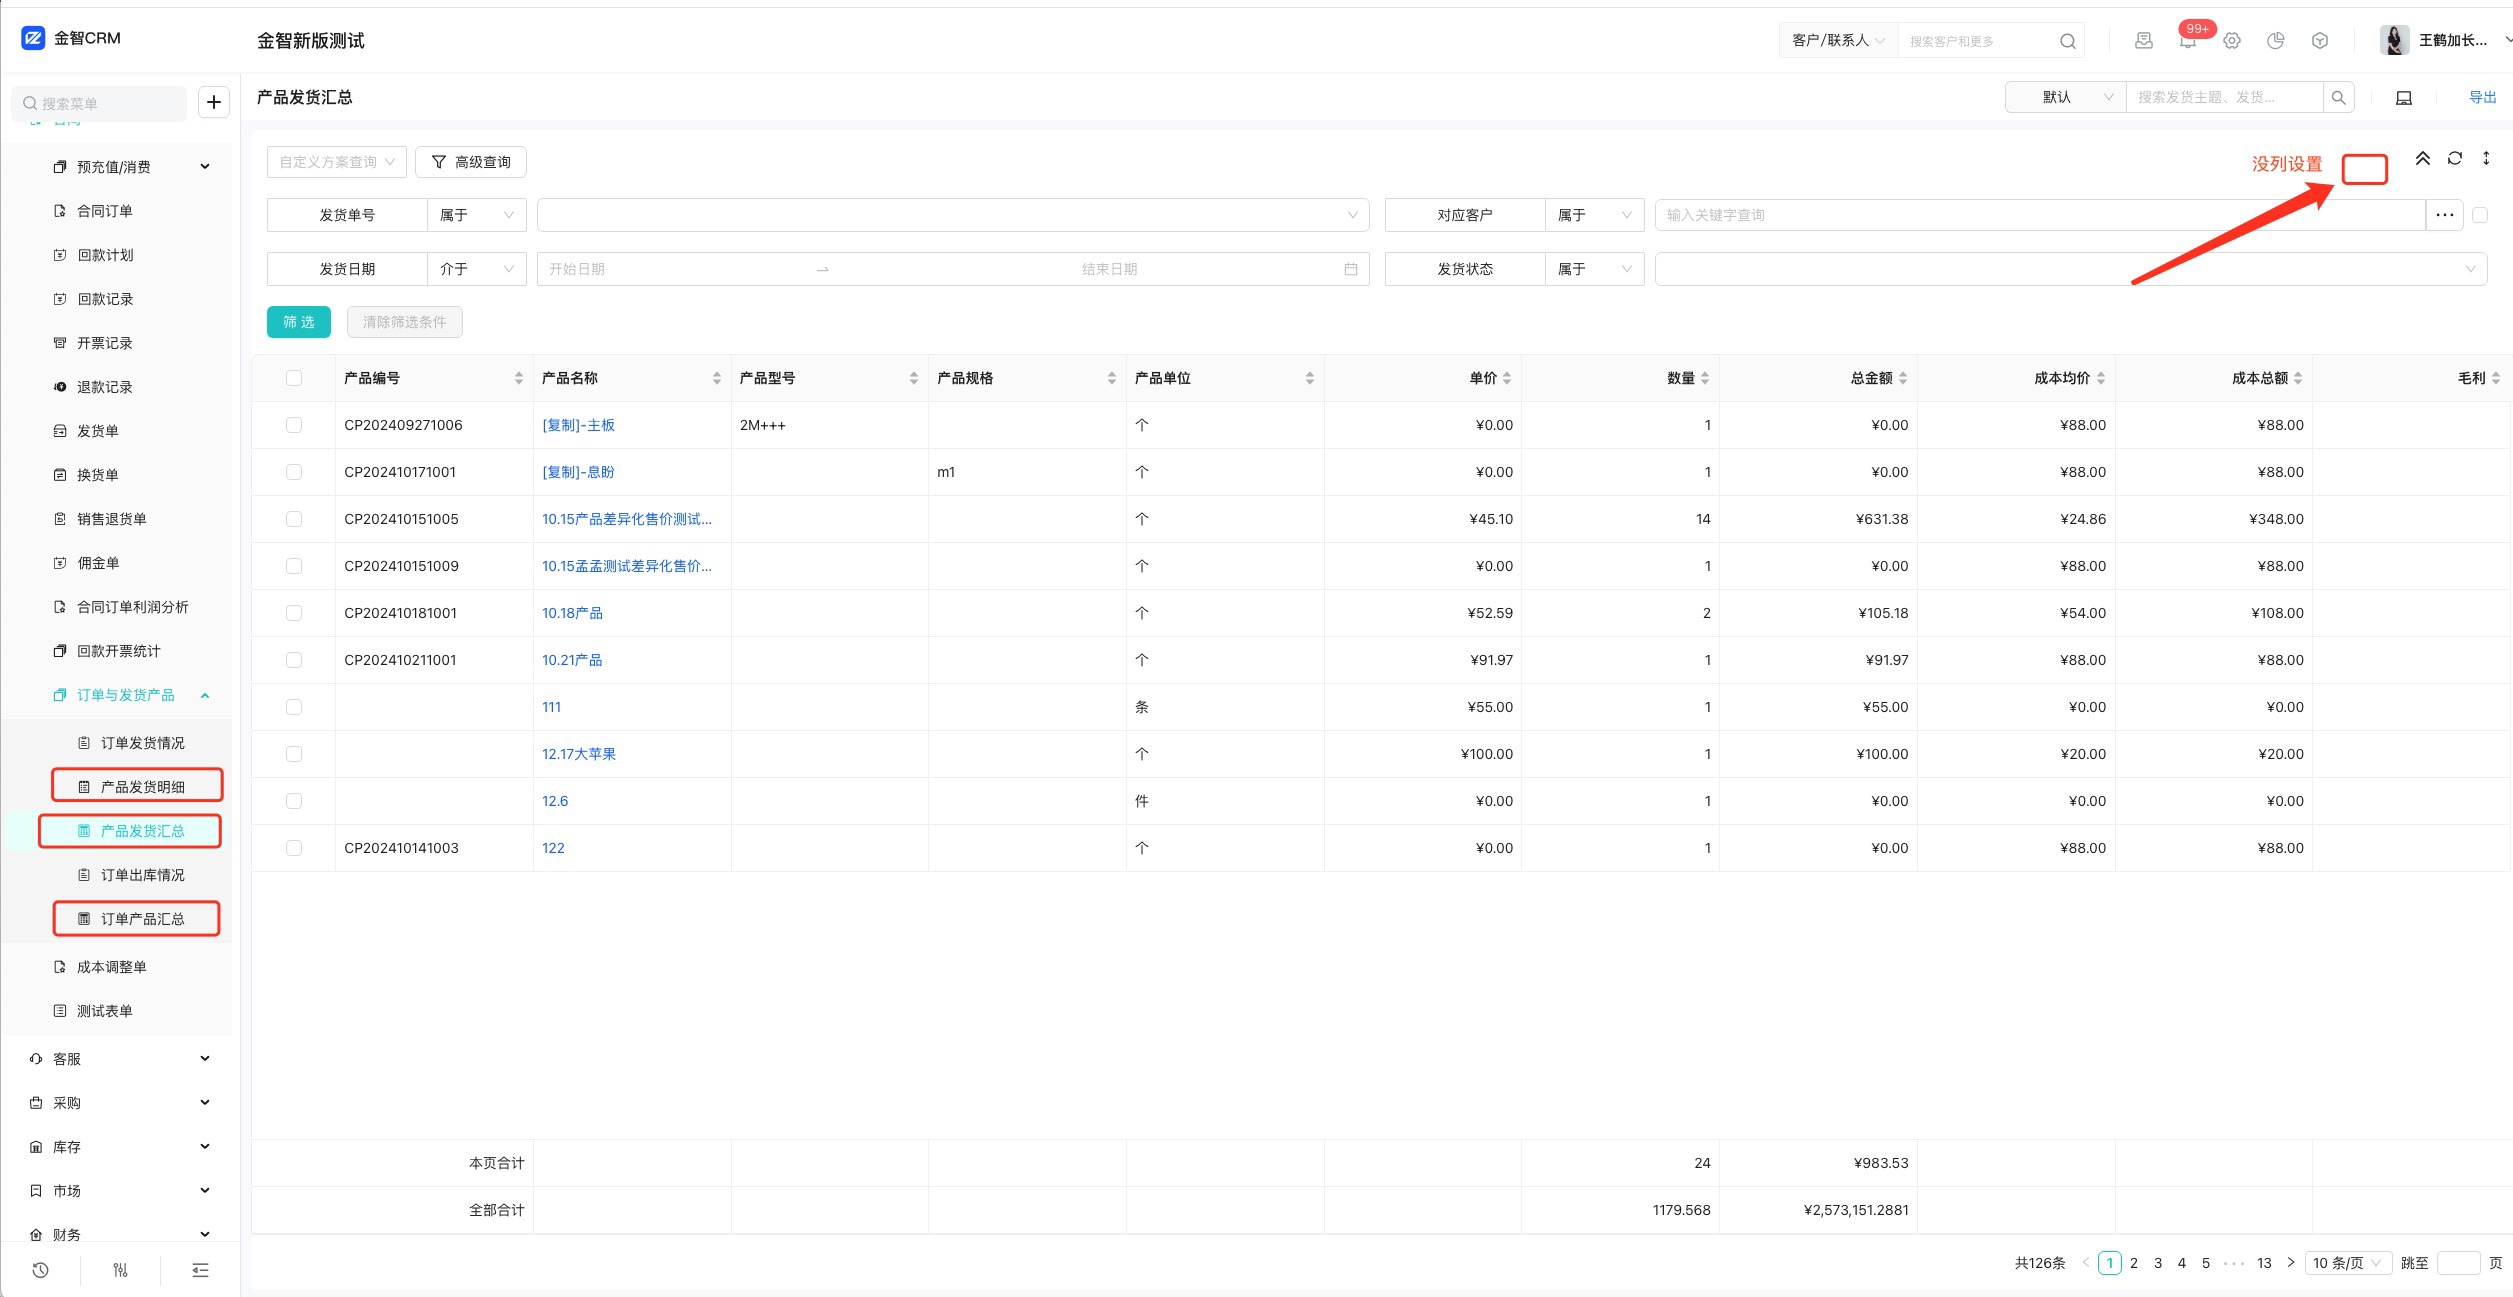Collapse filters with double-chevron icon
Screen dimensions: 2513x1297
[2423, 158]
